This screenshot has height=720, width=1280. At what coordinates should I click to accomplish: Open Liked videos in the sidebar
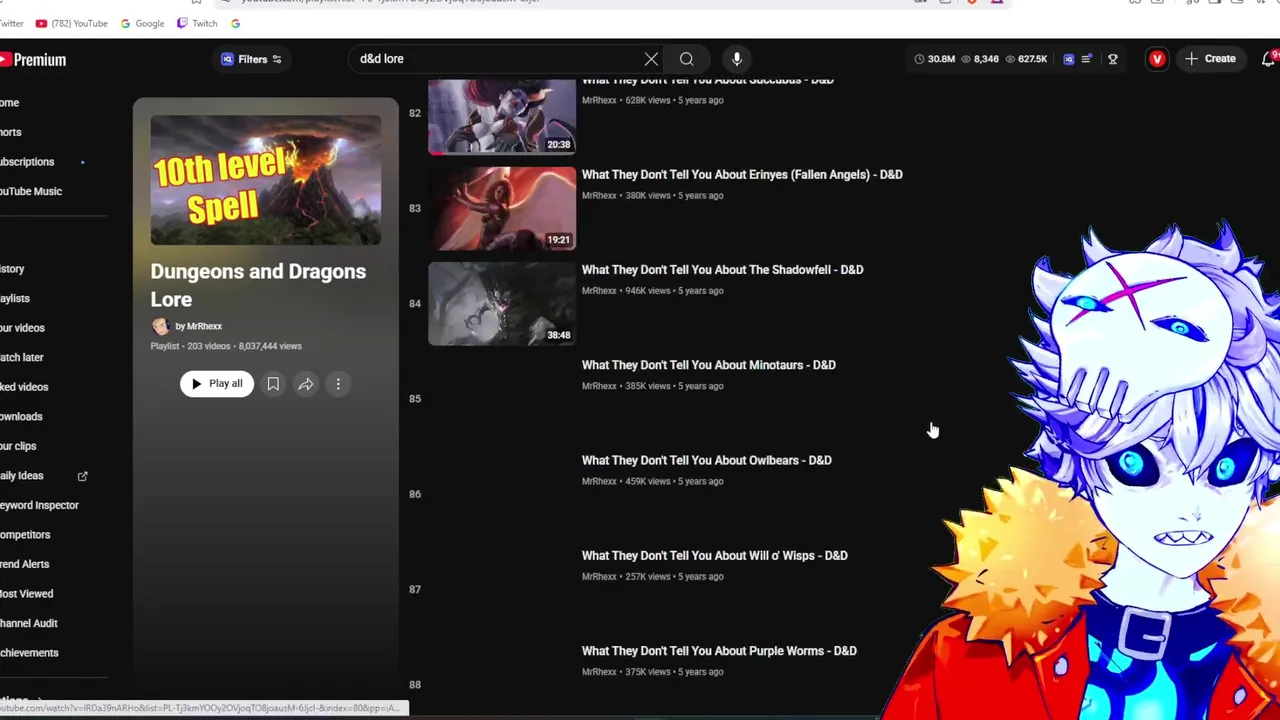tap(24, 387)
